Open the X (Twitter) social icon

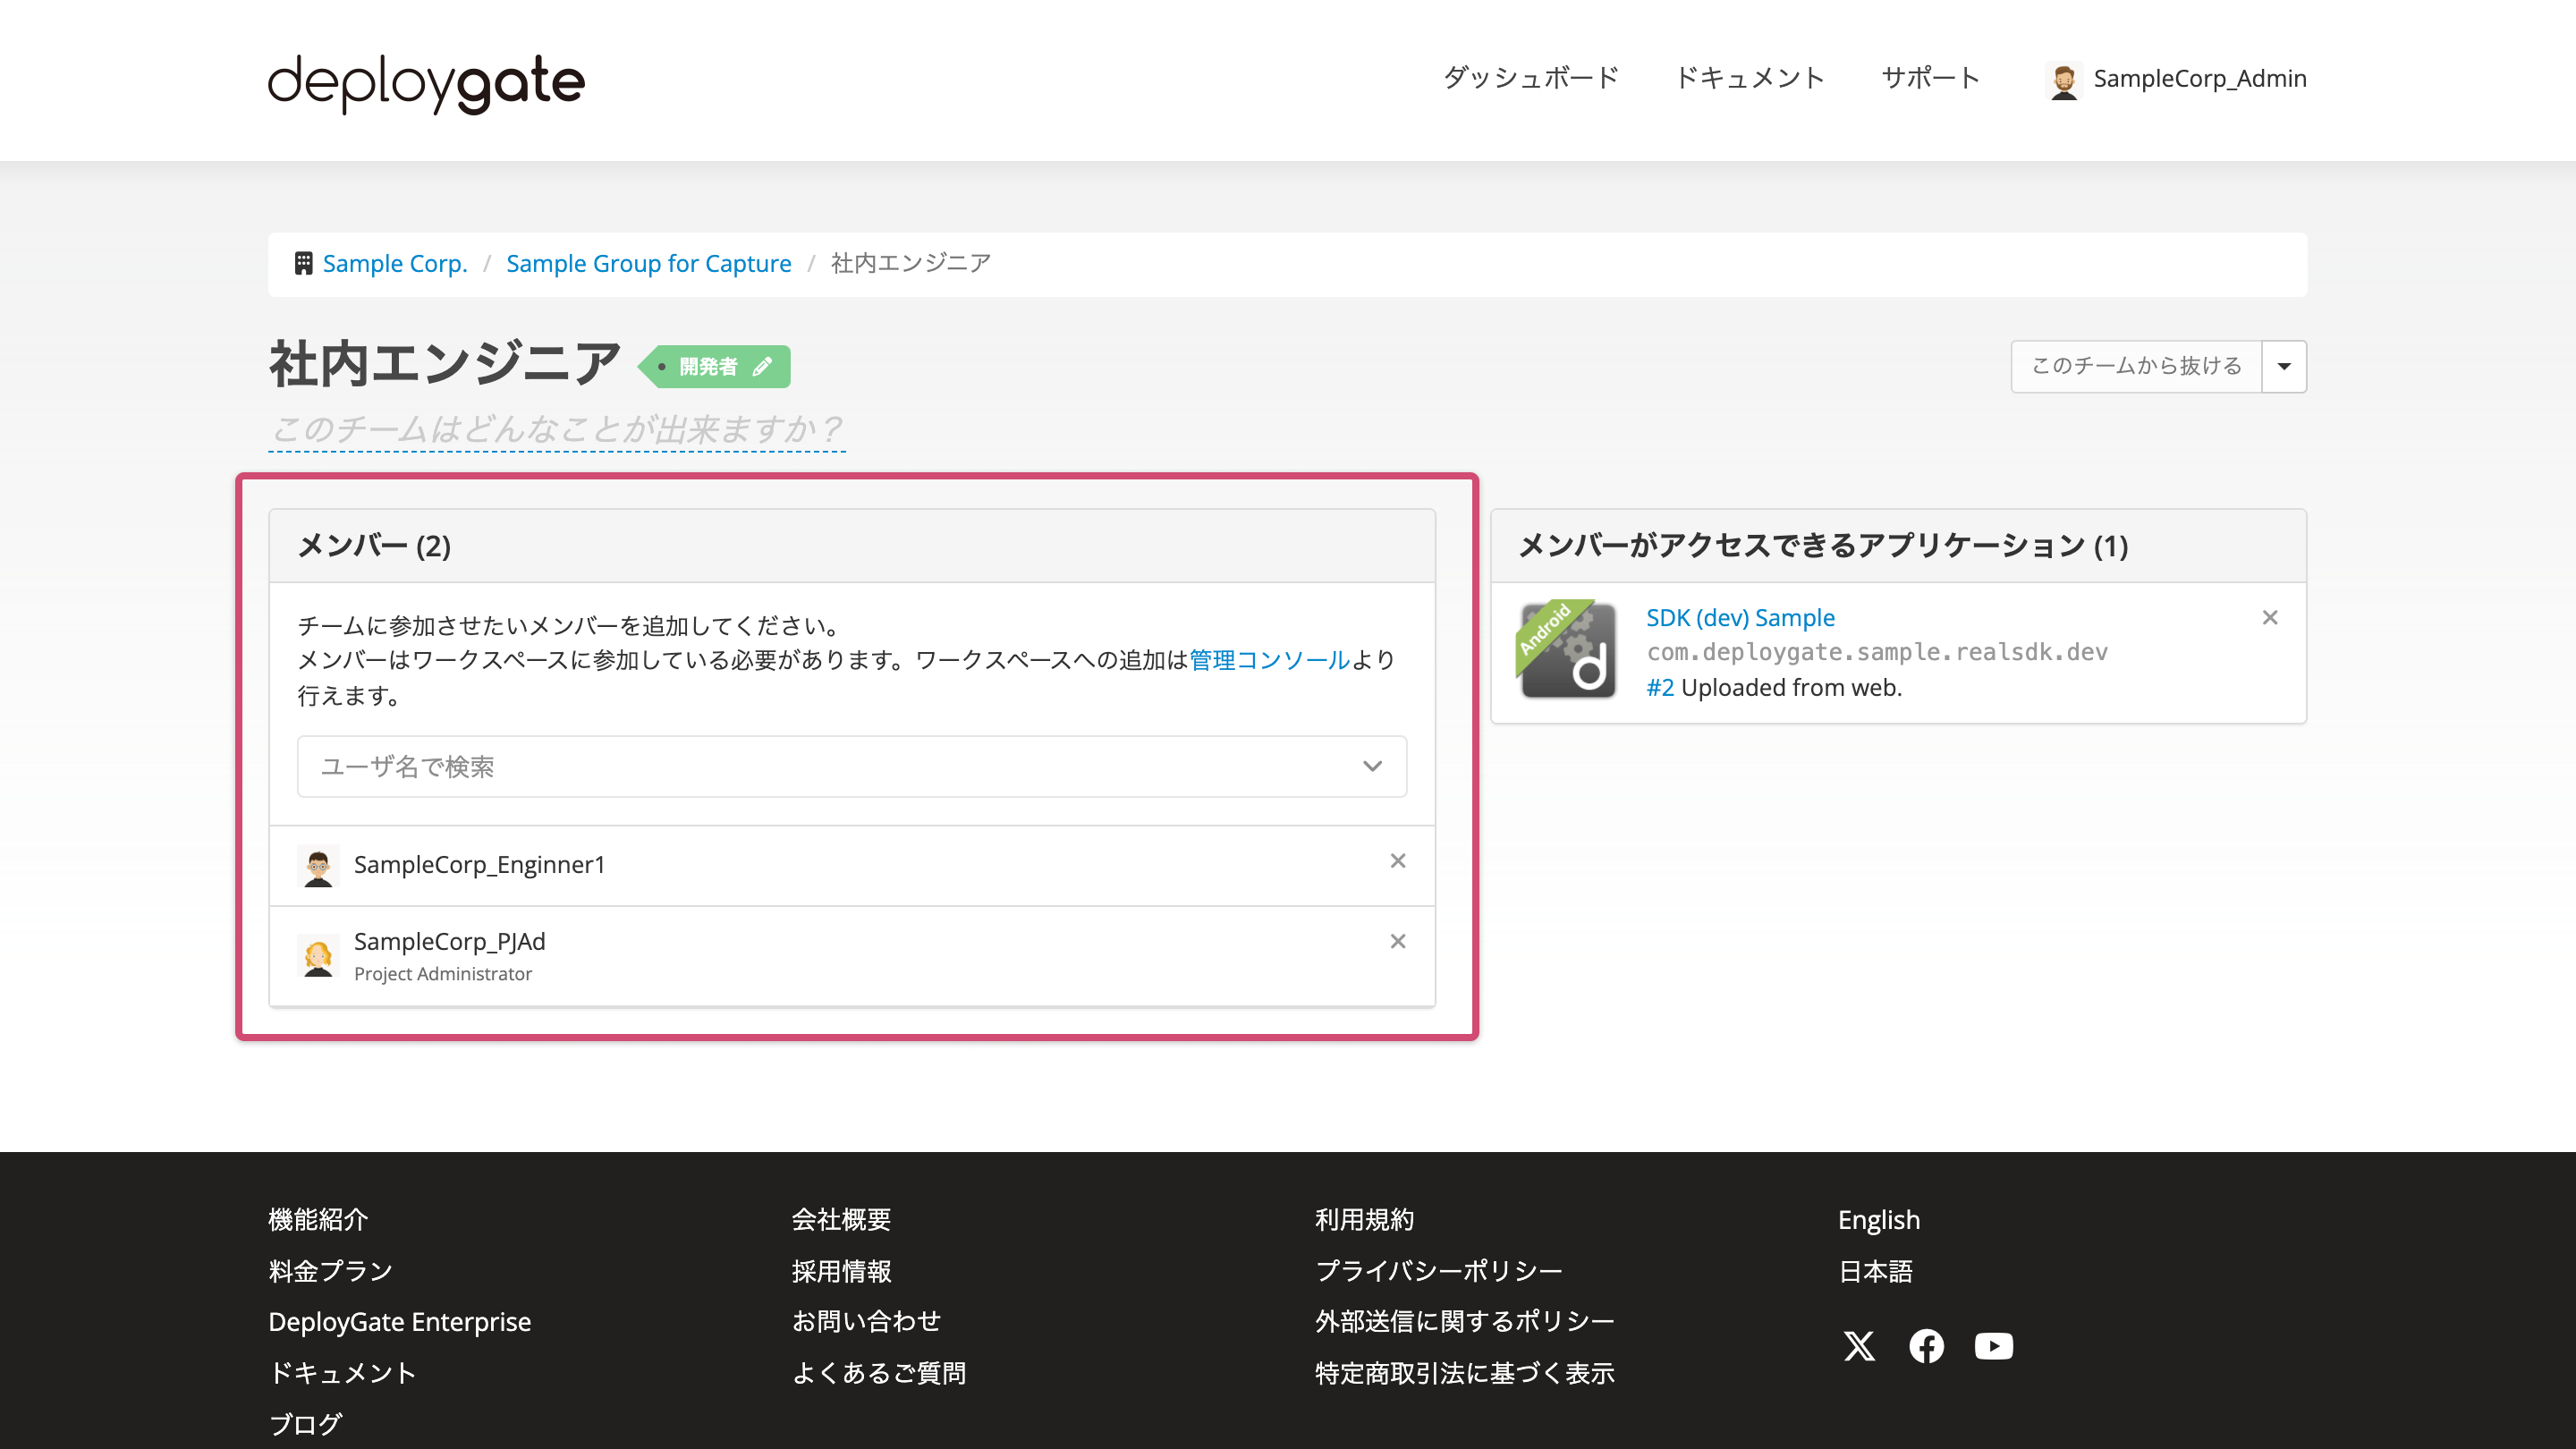click(1859, 1346)
